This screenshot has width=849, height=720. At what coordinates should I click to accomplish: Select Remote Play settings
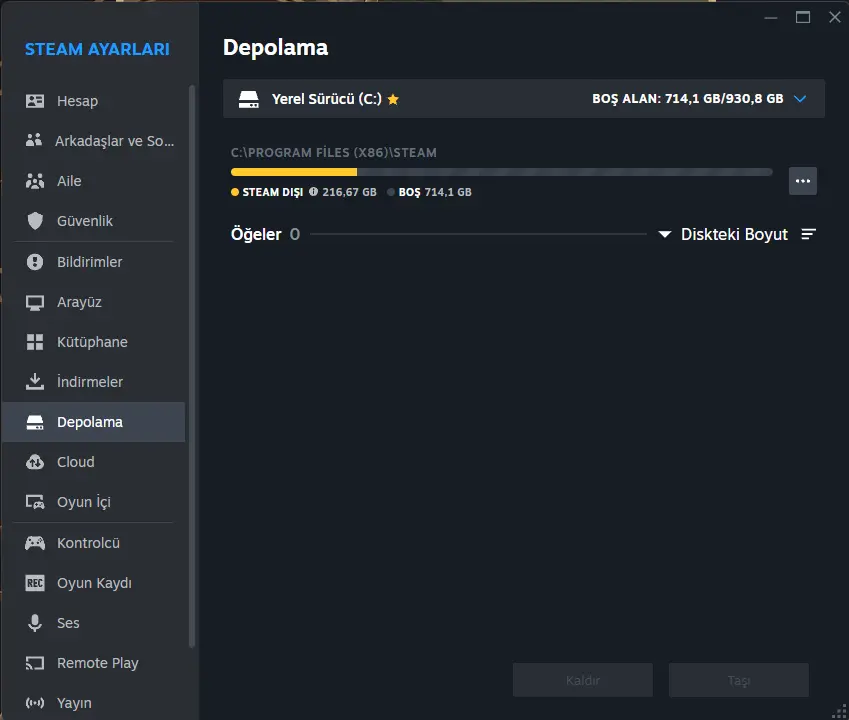(x=94, y=663)
